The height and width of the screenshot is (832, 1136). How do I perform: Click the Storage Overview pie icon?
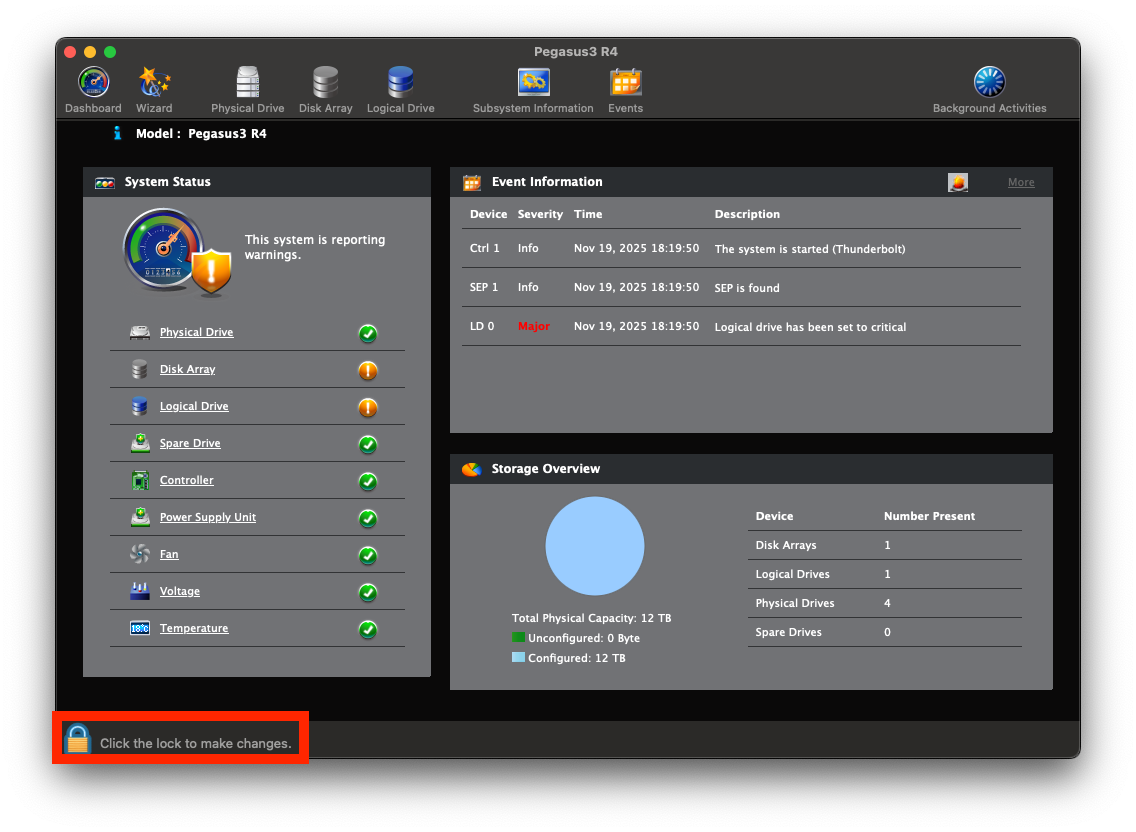pos(472,469)
